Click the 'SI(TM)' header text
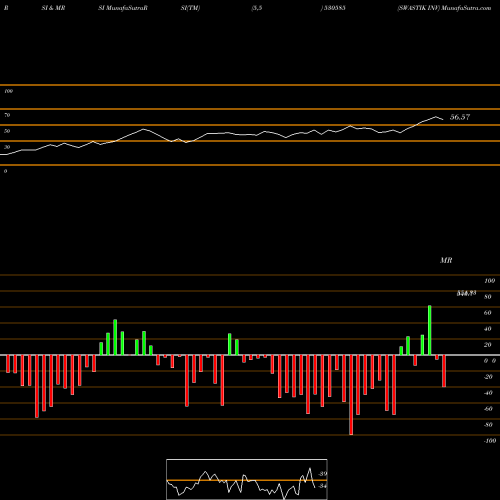Image resolution: width=500 pixels, height=500 pixels. pyautogui.click(x=190, y=8)
